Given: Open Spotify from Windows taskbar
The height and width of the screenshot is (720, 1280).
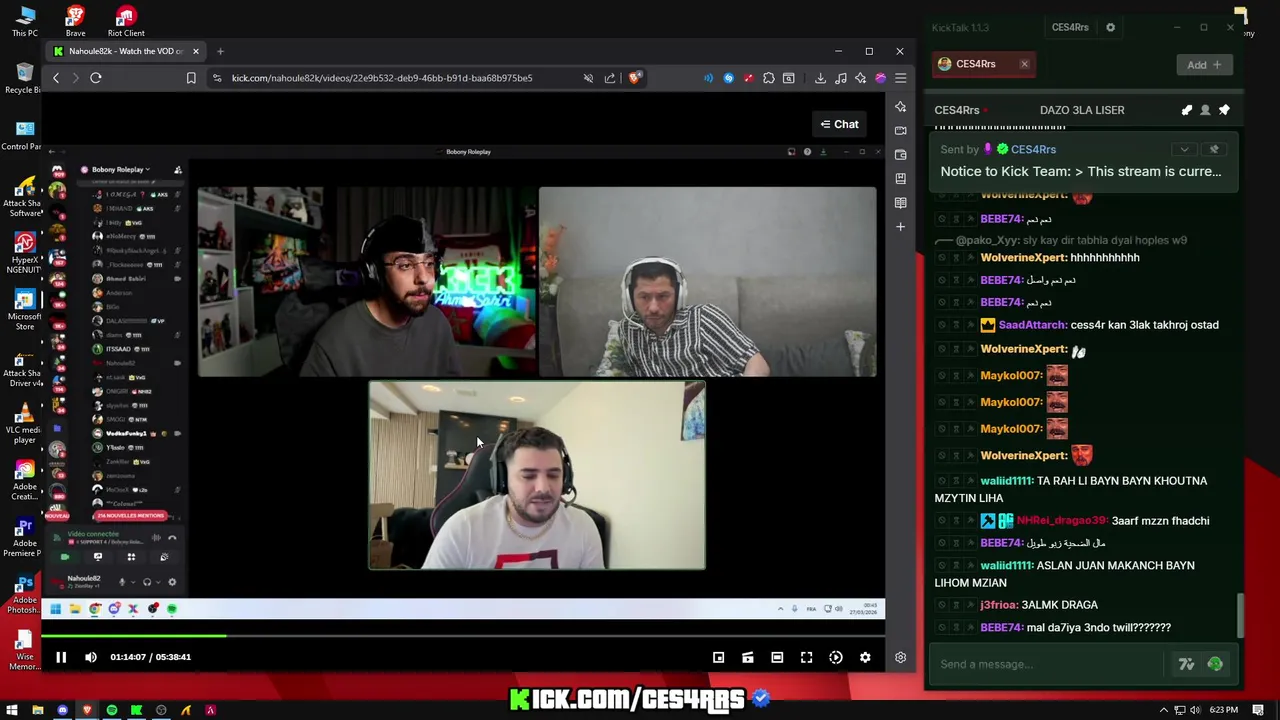Looking at the screenshot, I should pos(111,710).
